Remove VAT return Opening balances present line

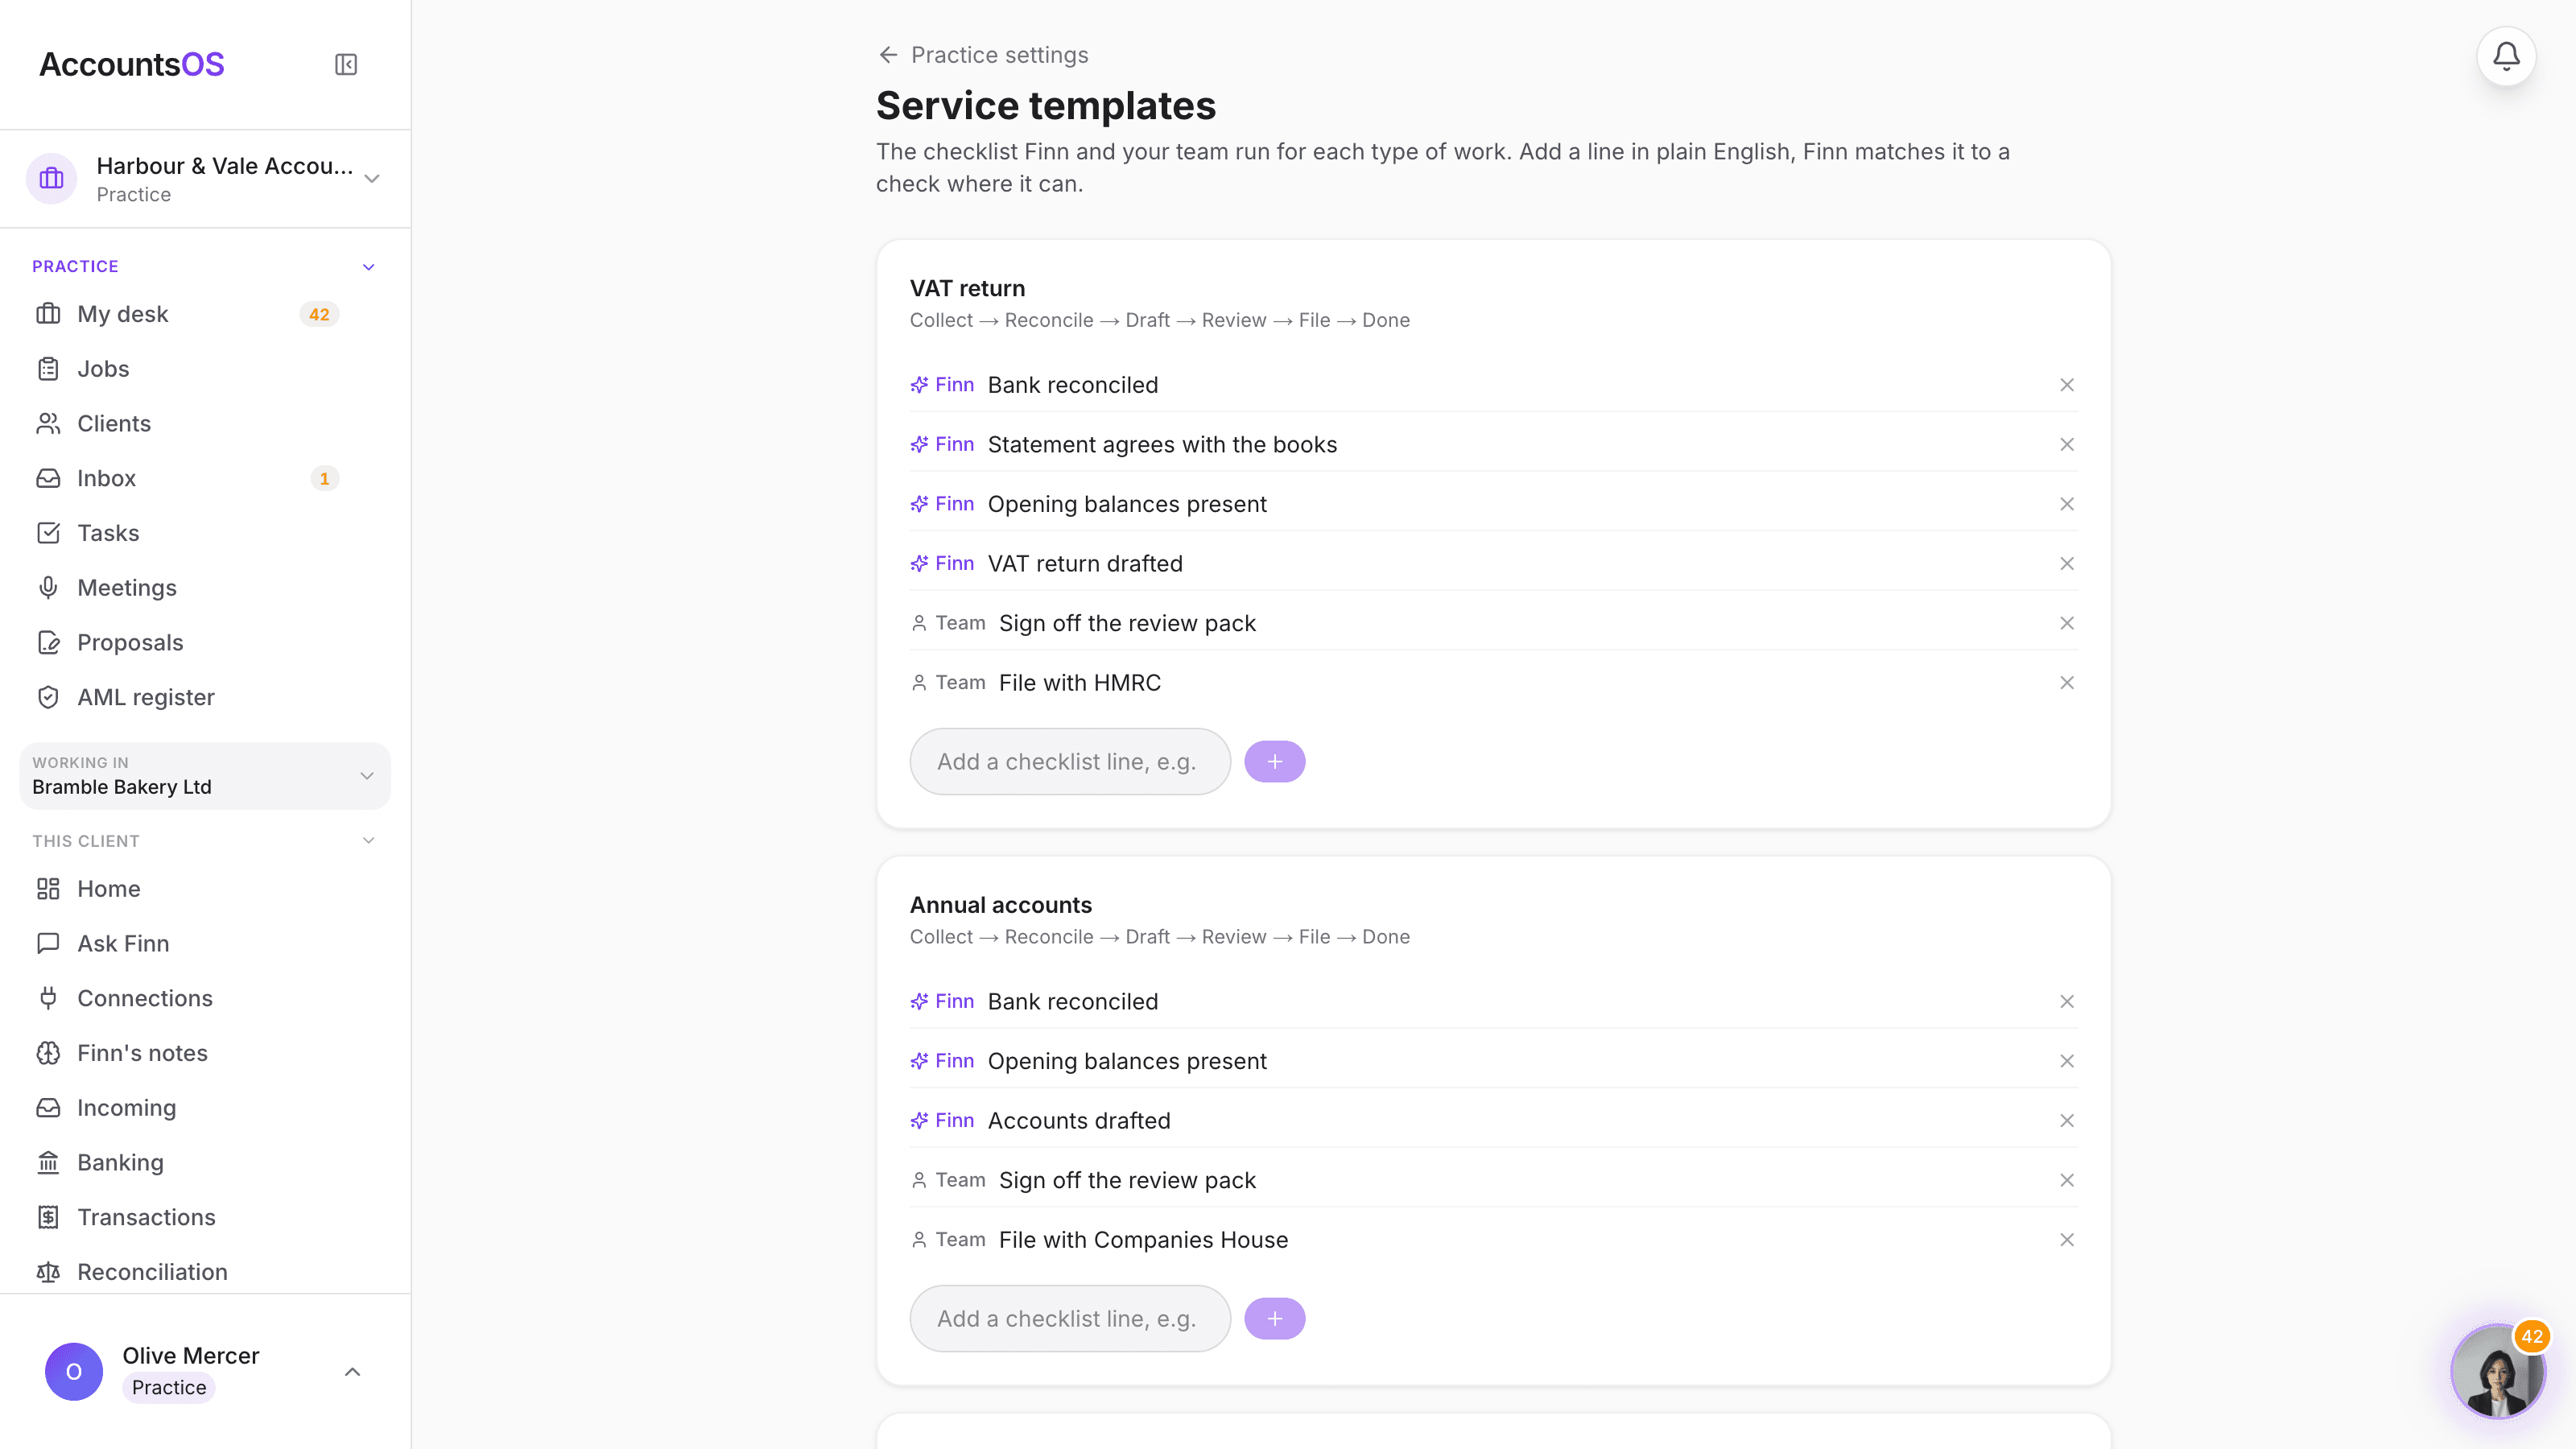(2067, 504)
